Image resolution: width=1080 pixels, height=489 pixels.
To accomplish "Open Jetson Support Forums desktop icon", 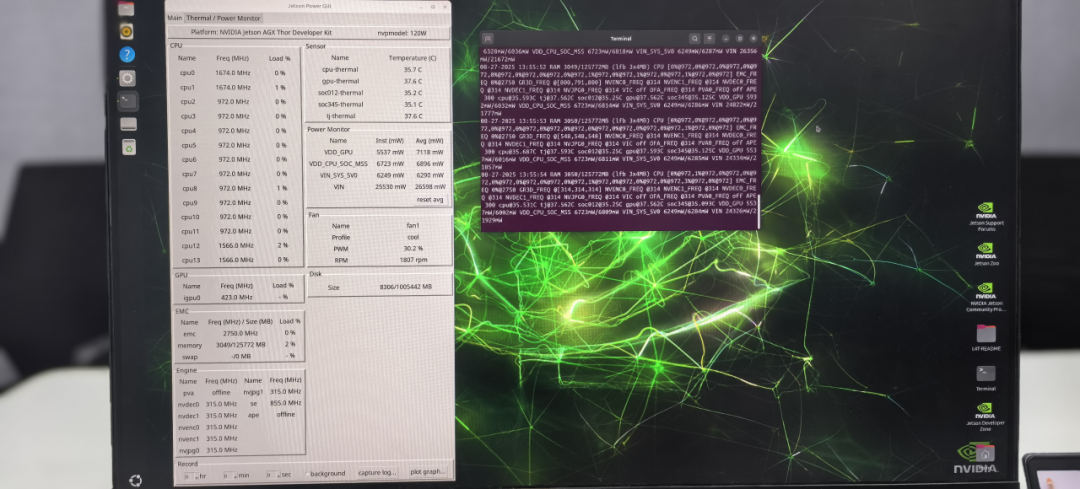I will [x=986, y=216].
